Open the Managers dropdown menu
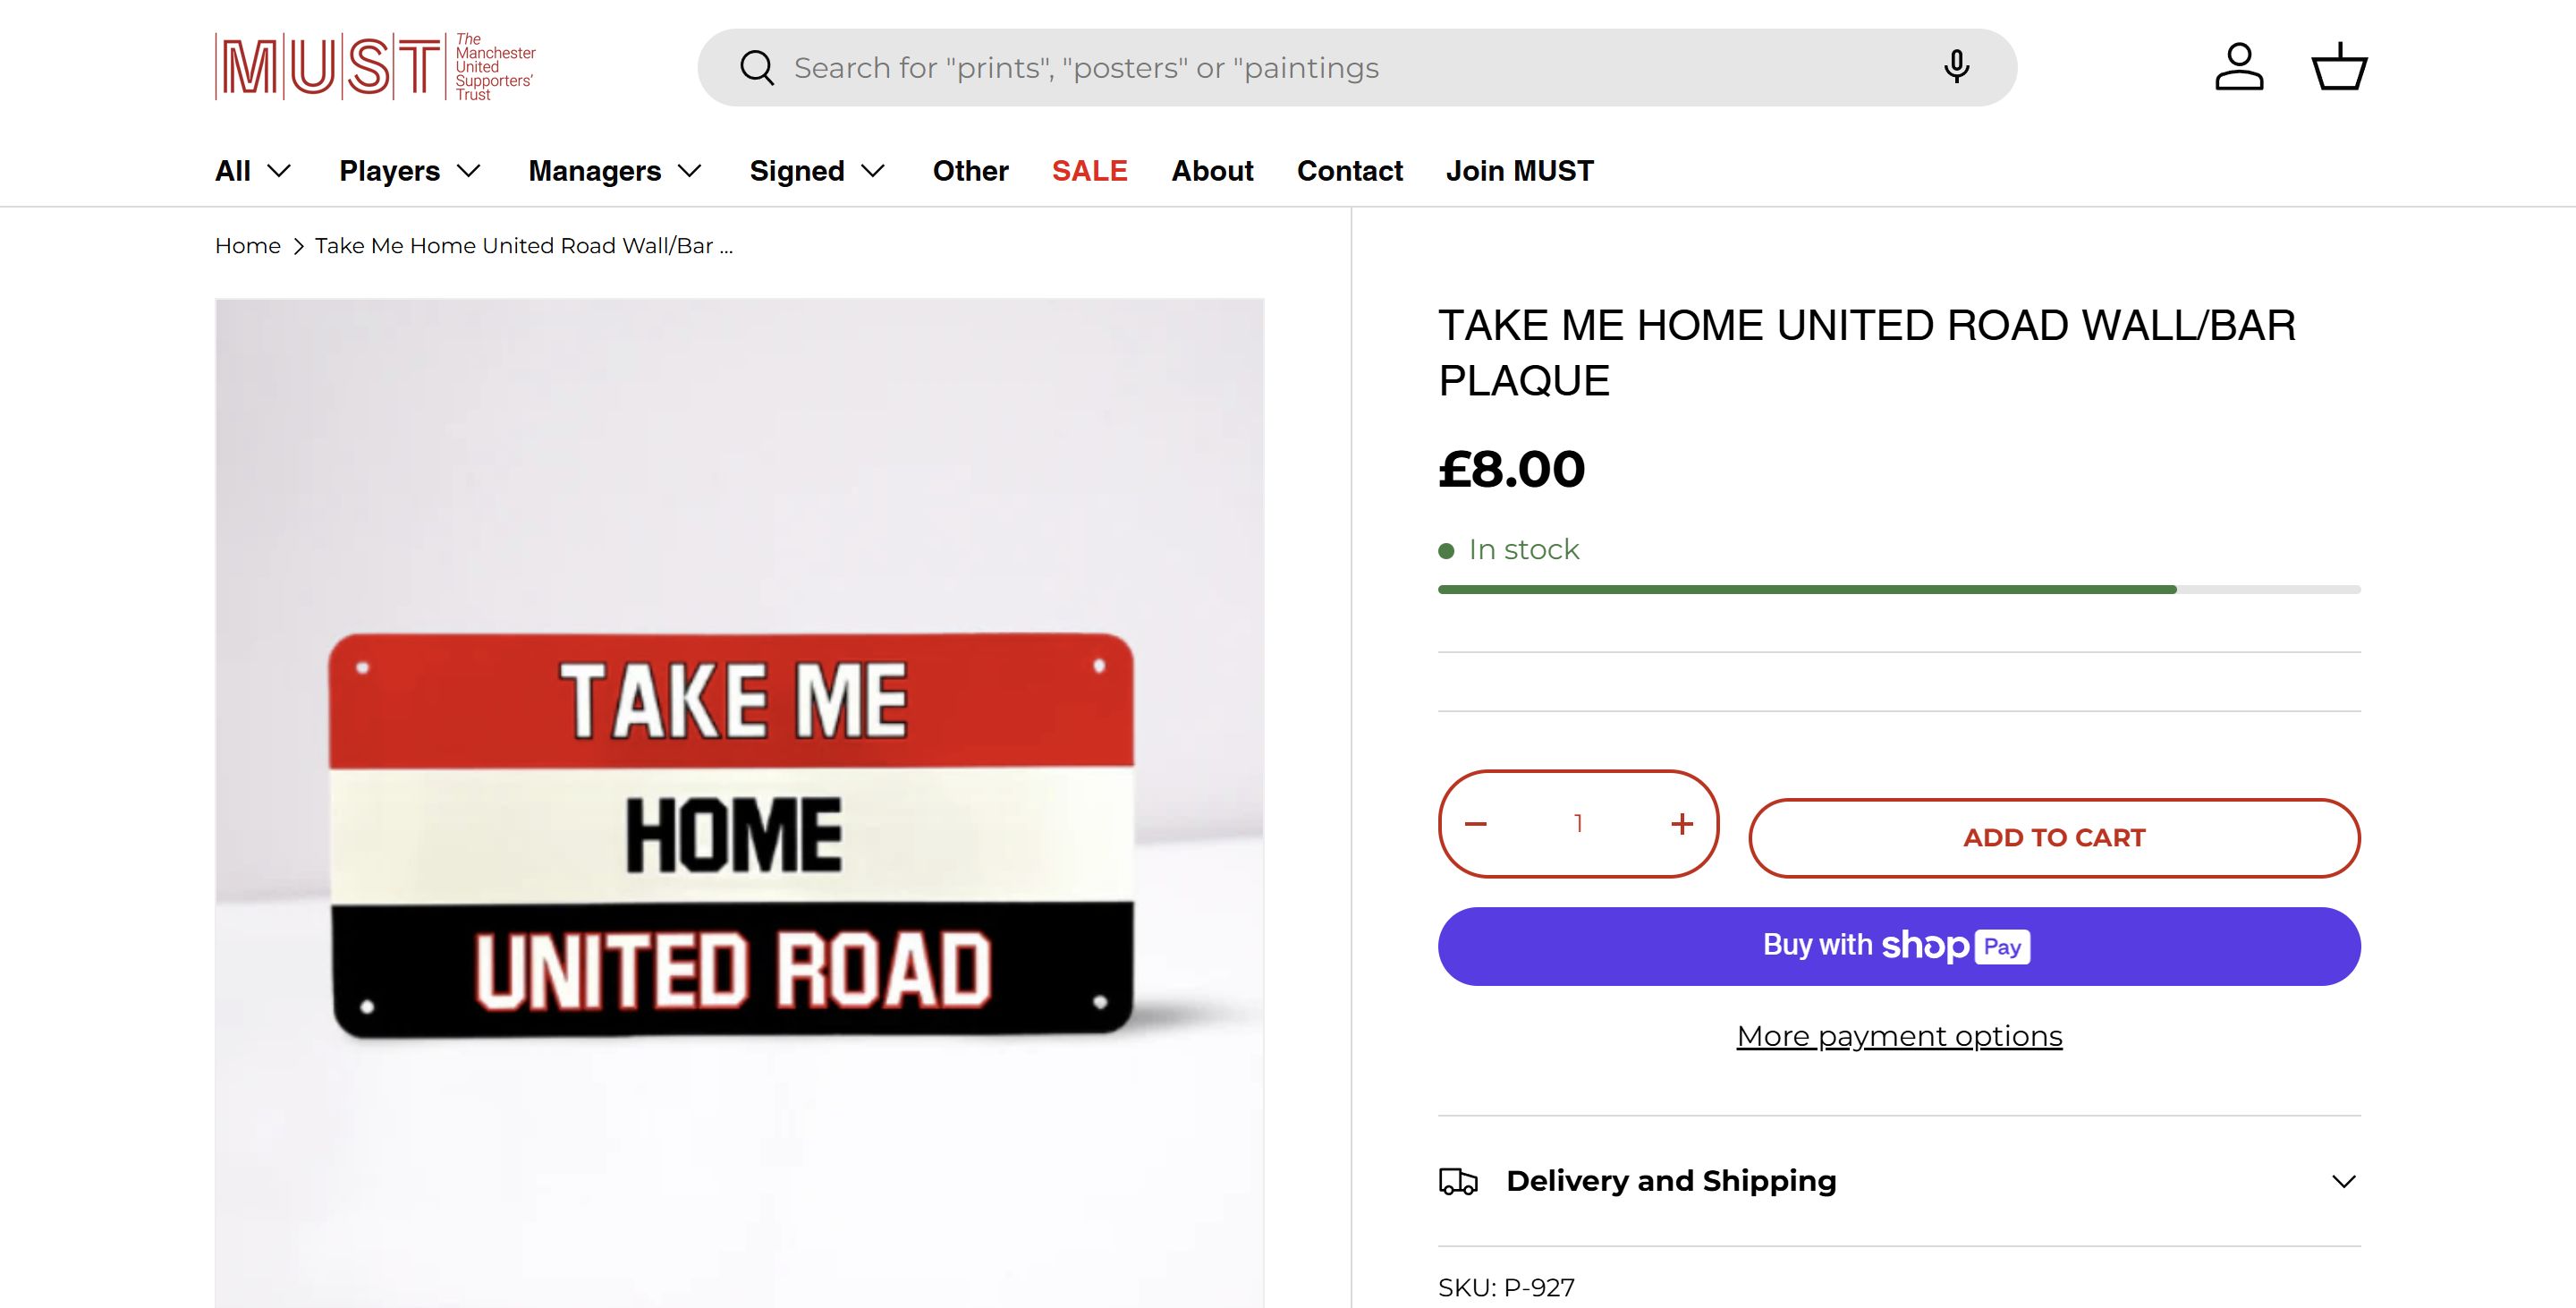The image size is (2576, 1308). 615,171
